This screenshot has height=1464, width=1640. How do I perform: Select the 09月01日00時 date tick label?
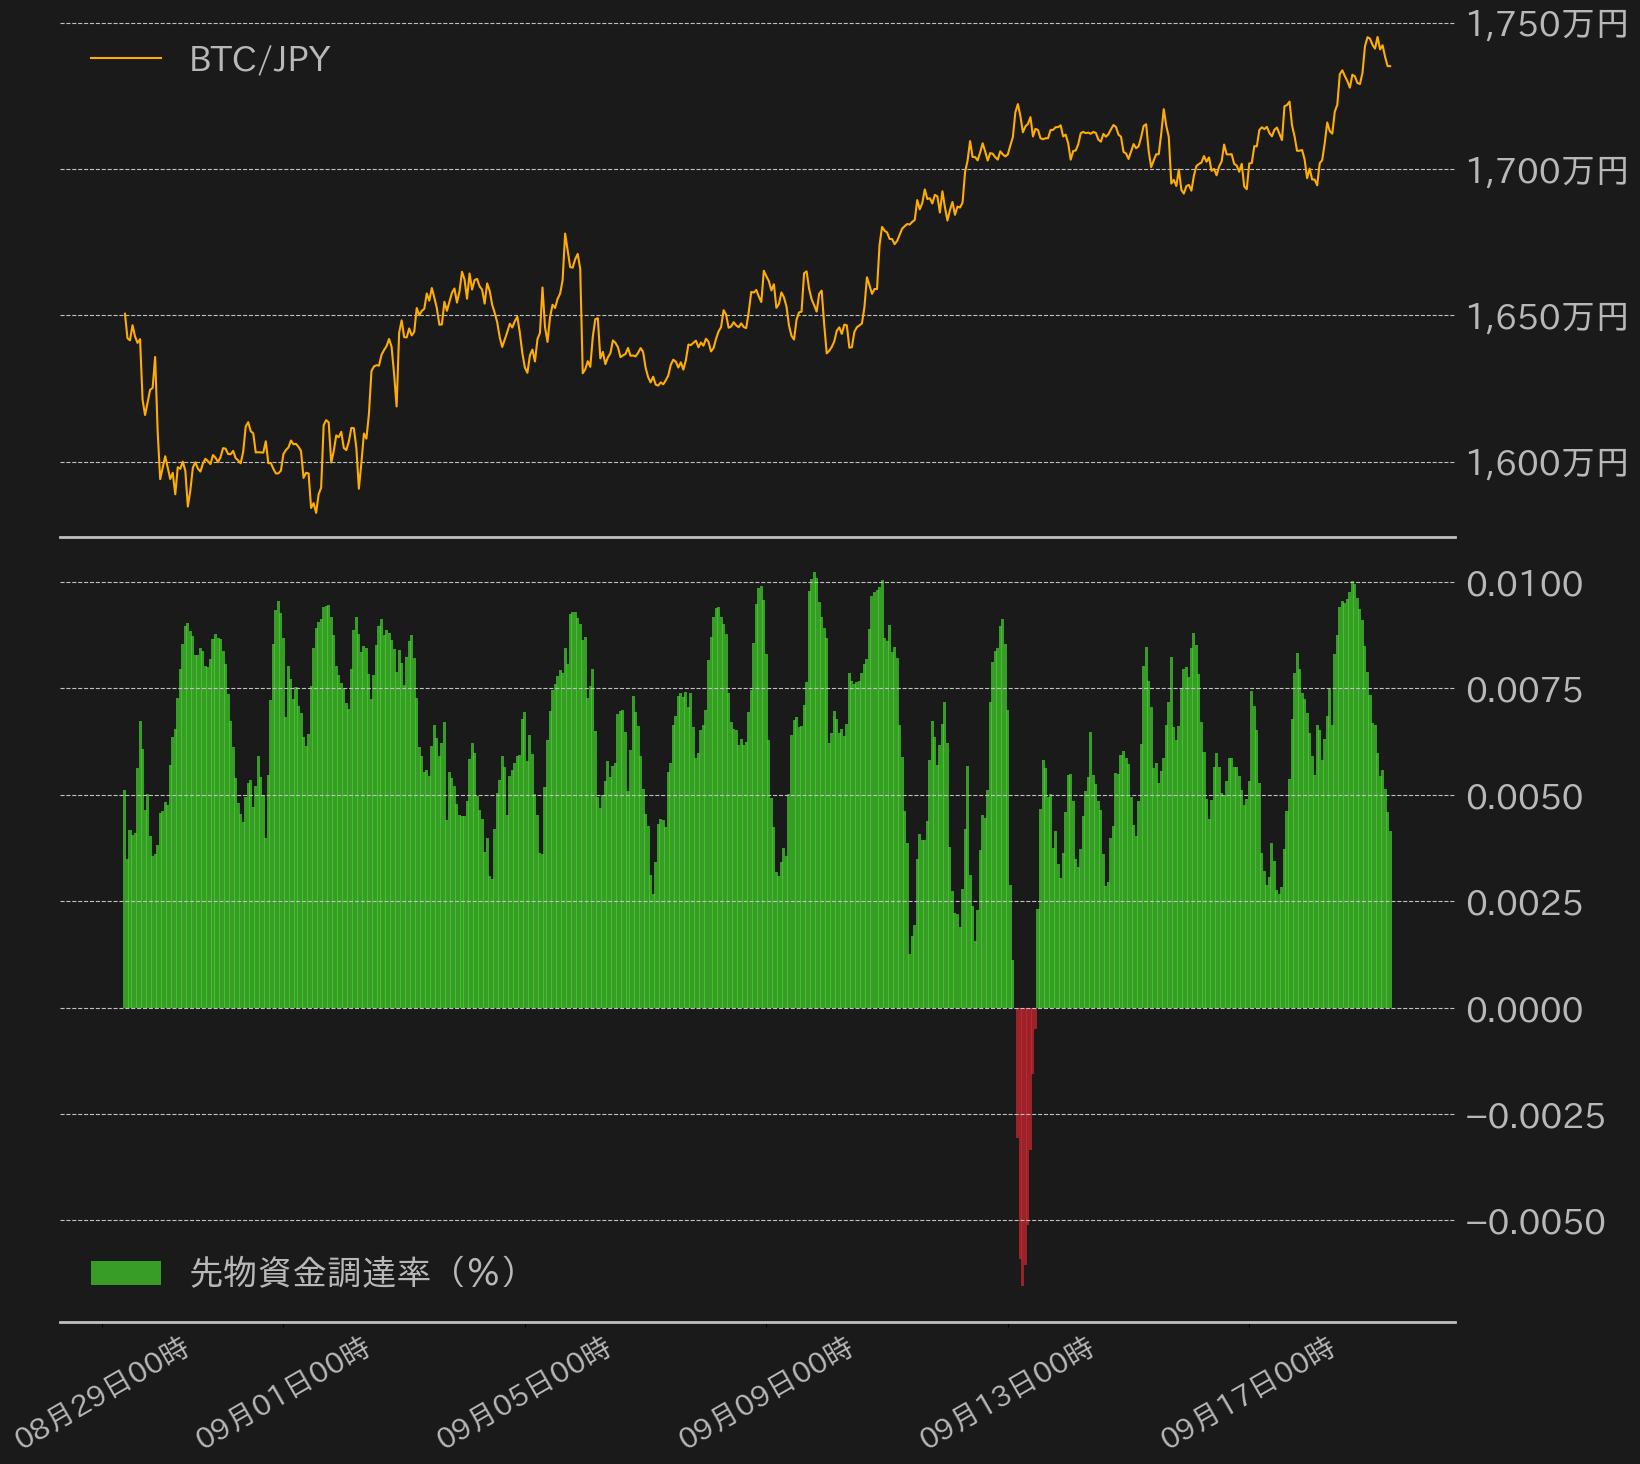coord(283,1392)
